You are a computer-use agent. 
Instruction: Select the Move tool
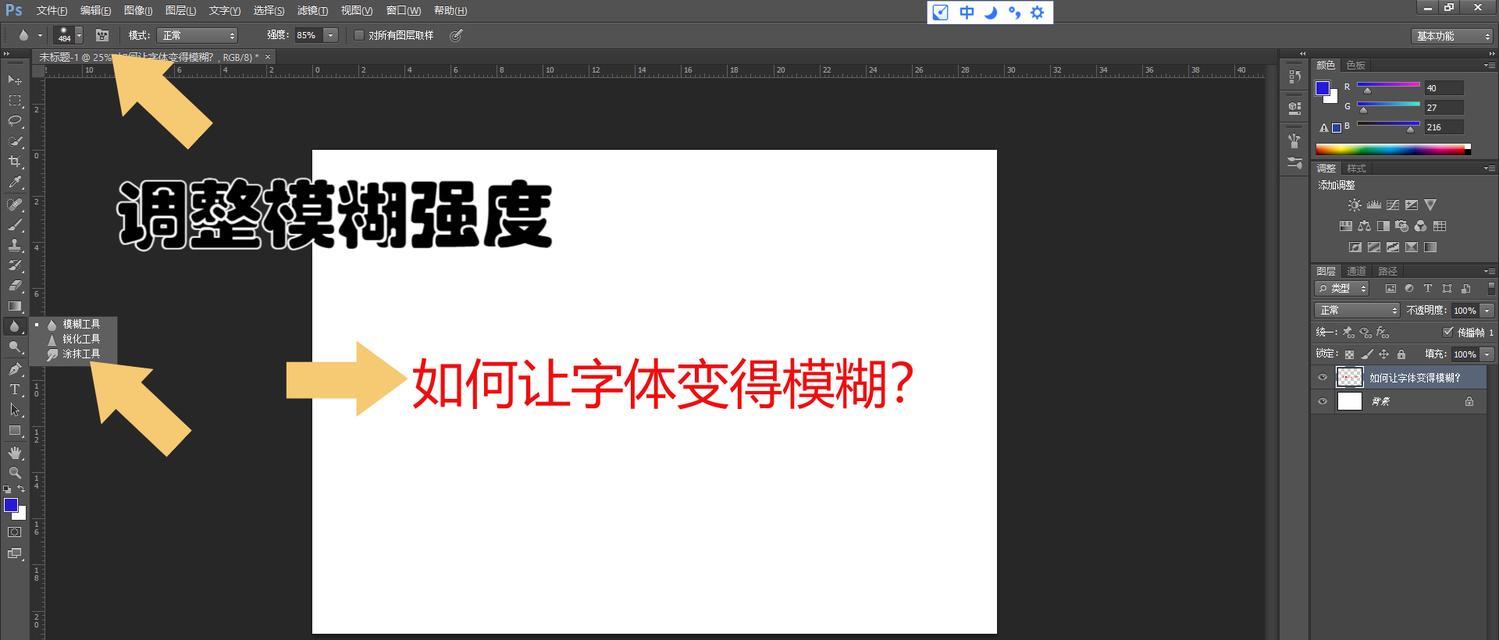click(x=15, y=79)
